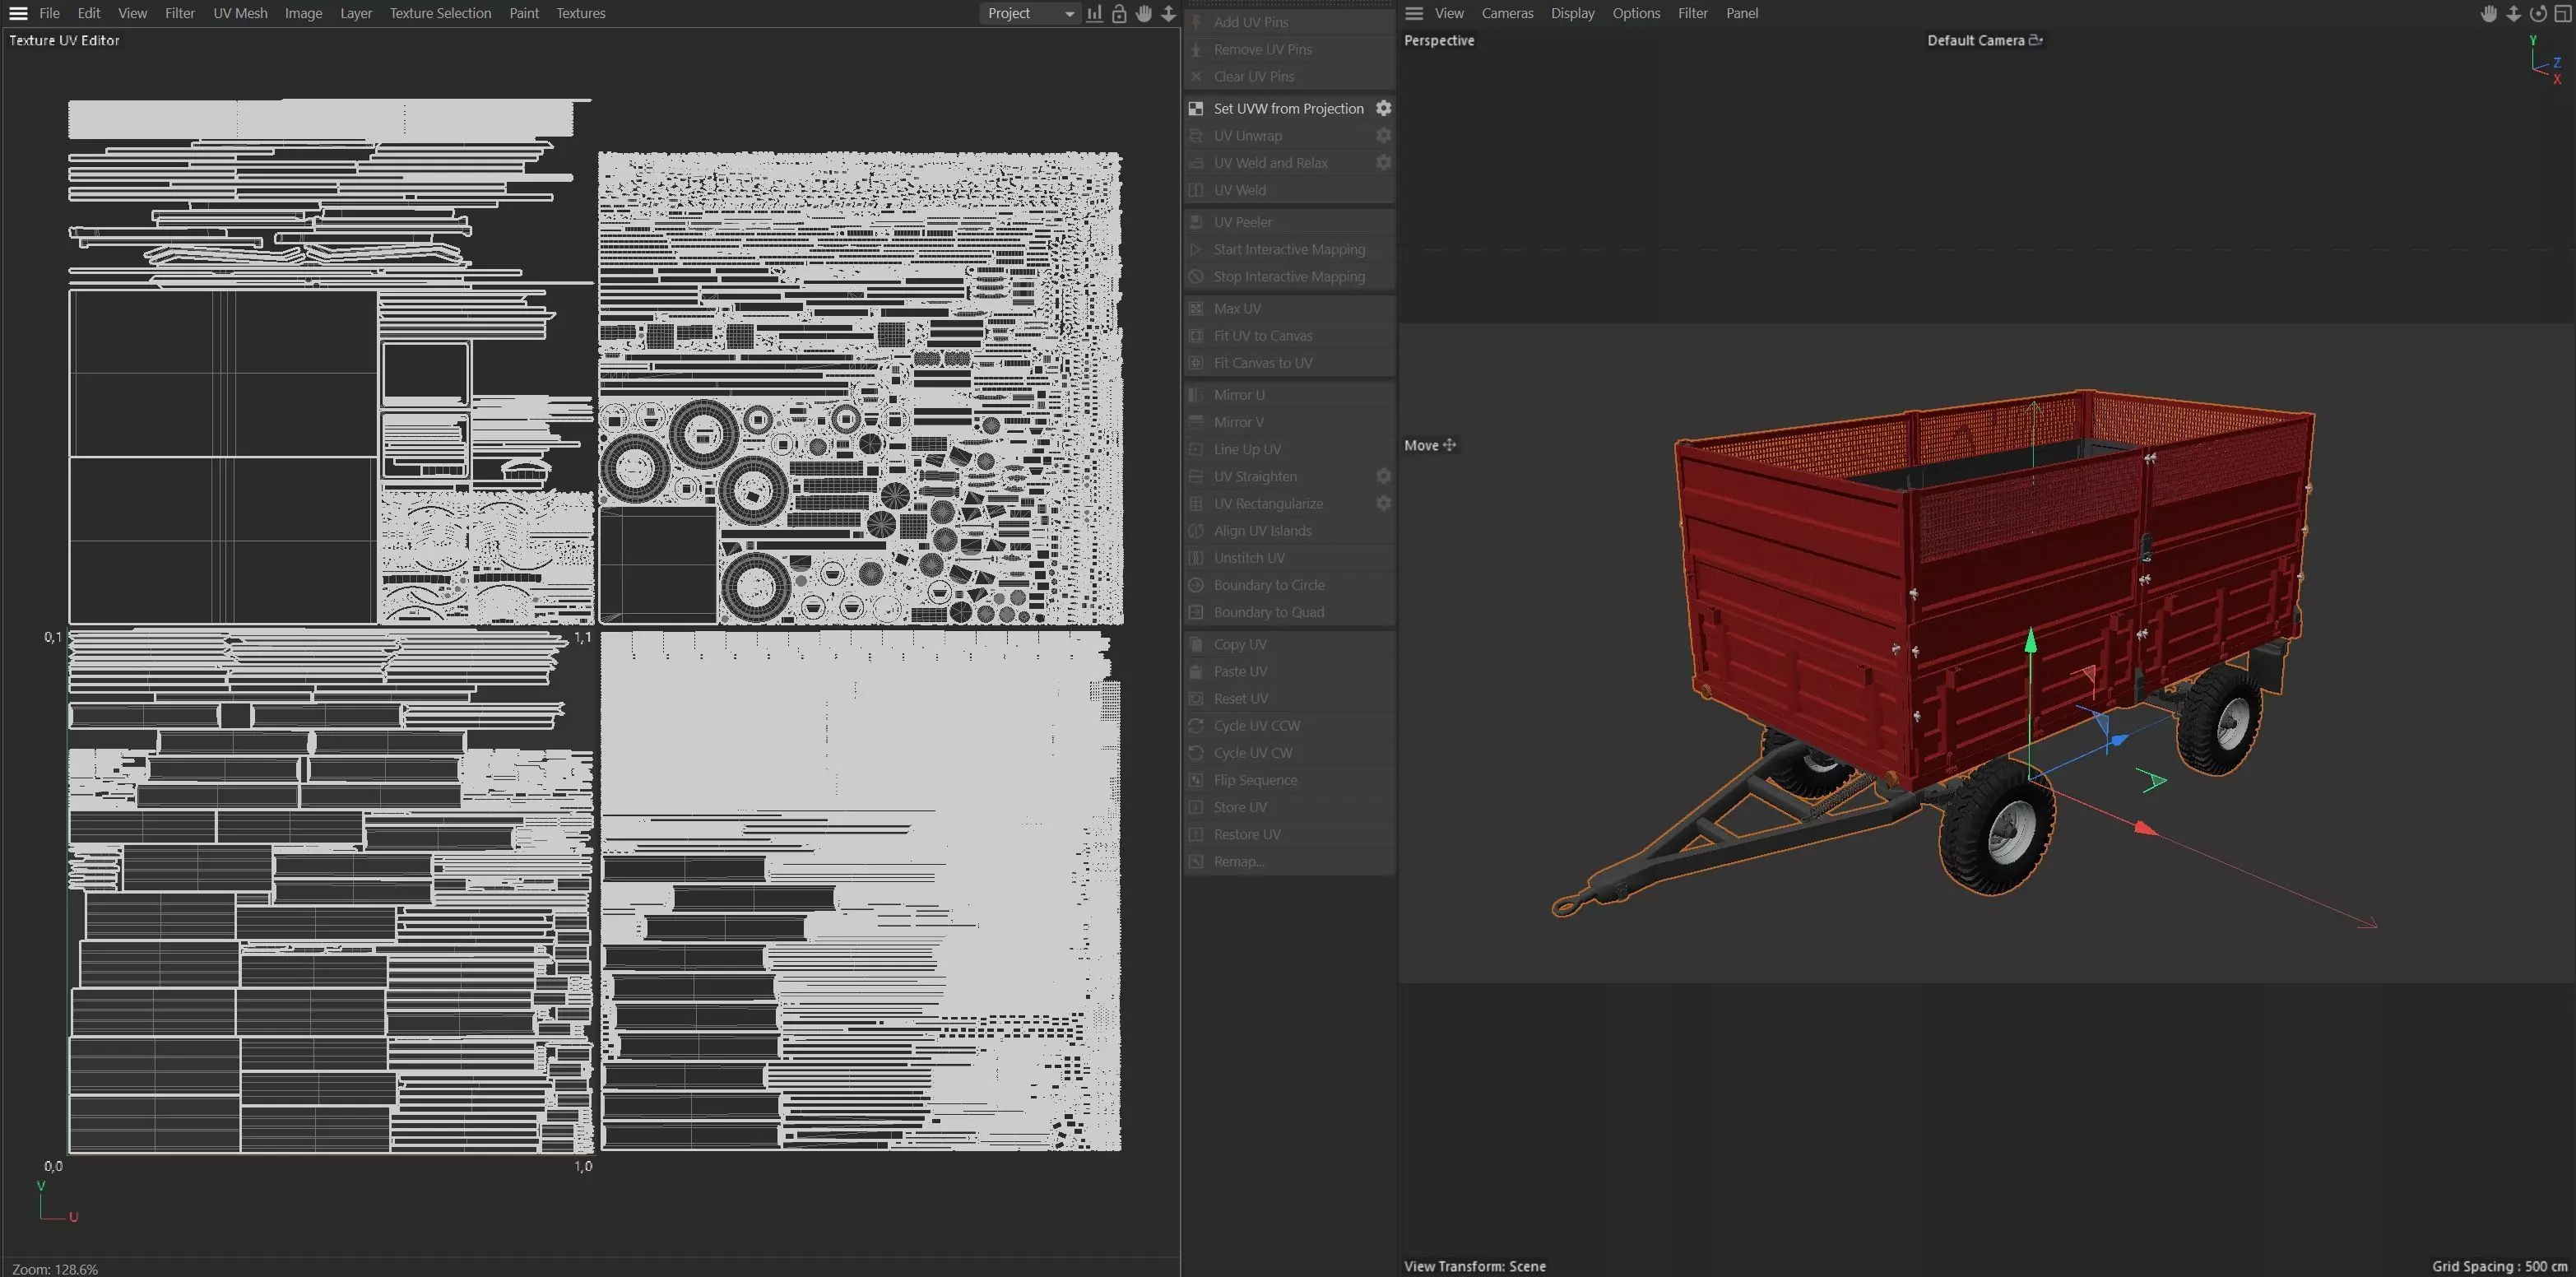
Task: Click Boundary to Quad
Action: click(x=1290, y=612)
